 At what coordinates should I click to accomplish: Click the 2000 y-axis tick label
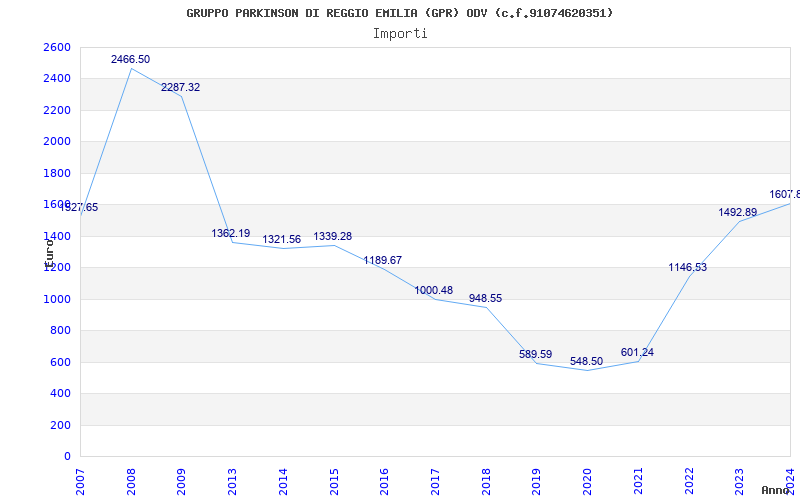pos(57,141)
